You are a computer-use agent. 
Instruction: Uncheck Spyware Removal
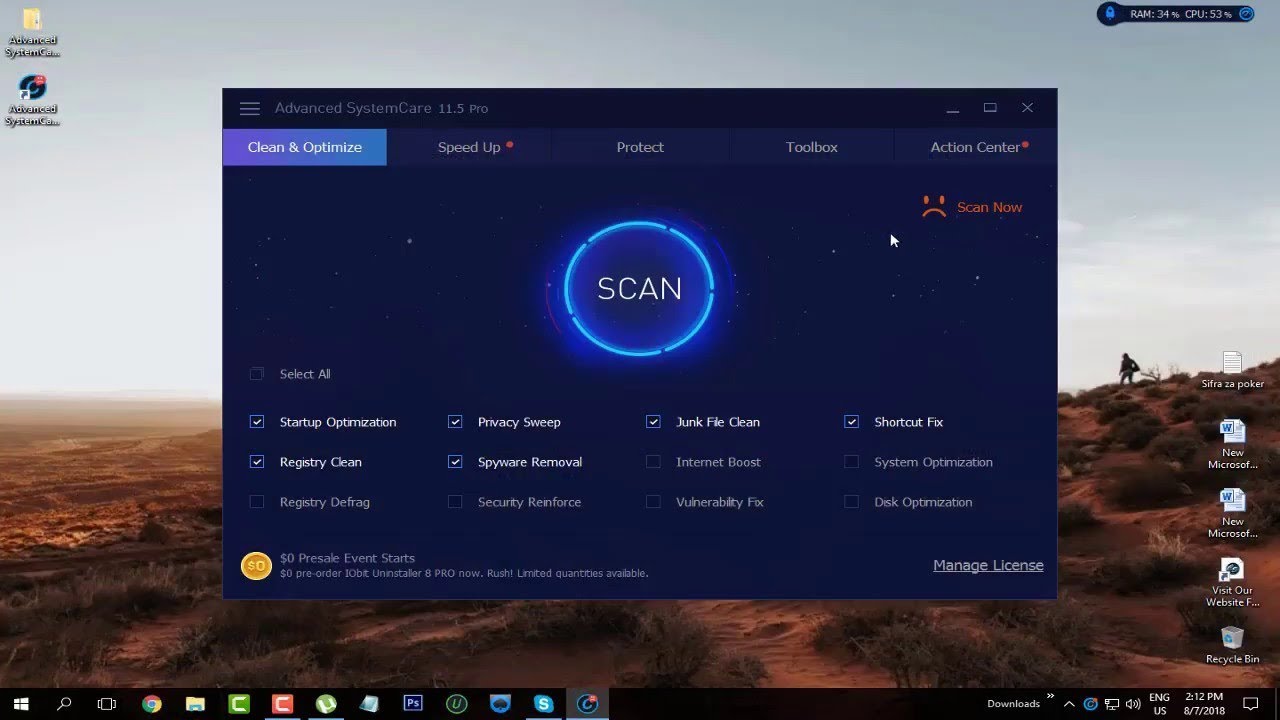coord(455,462)
